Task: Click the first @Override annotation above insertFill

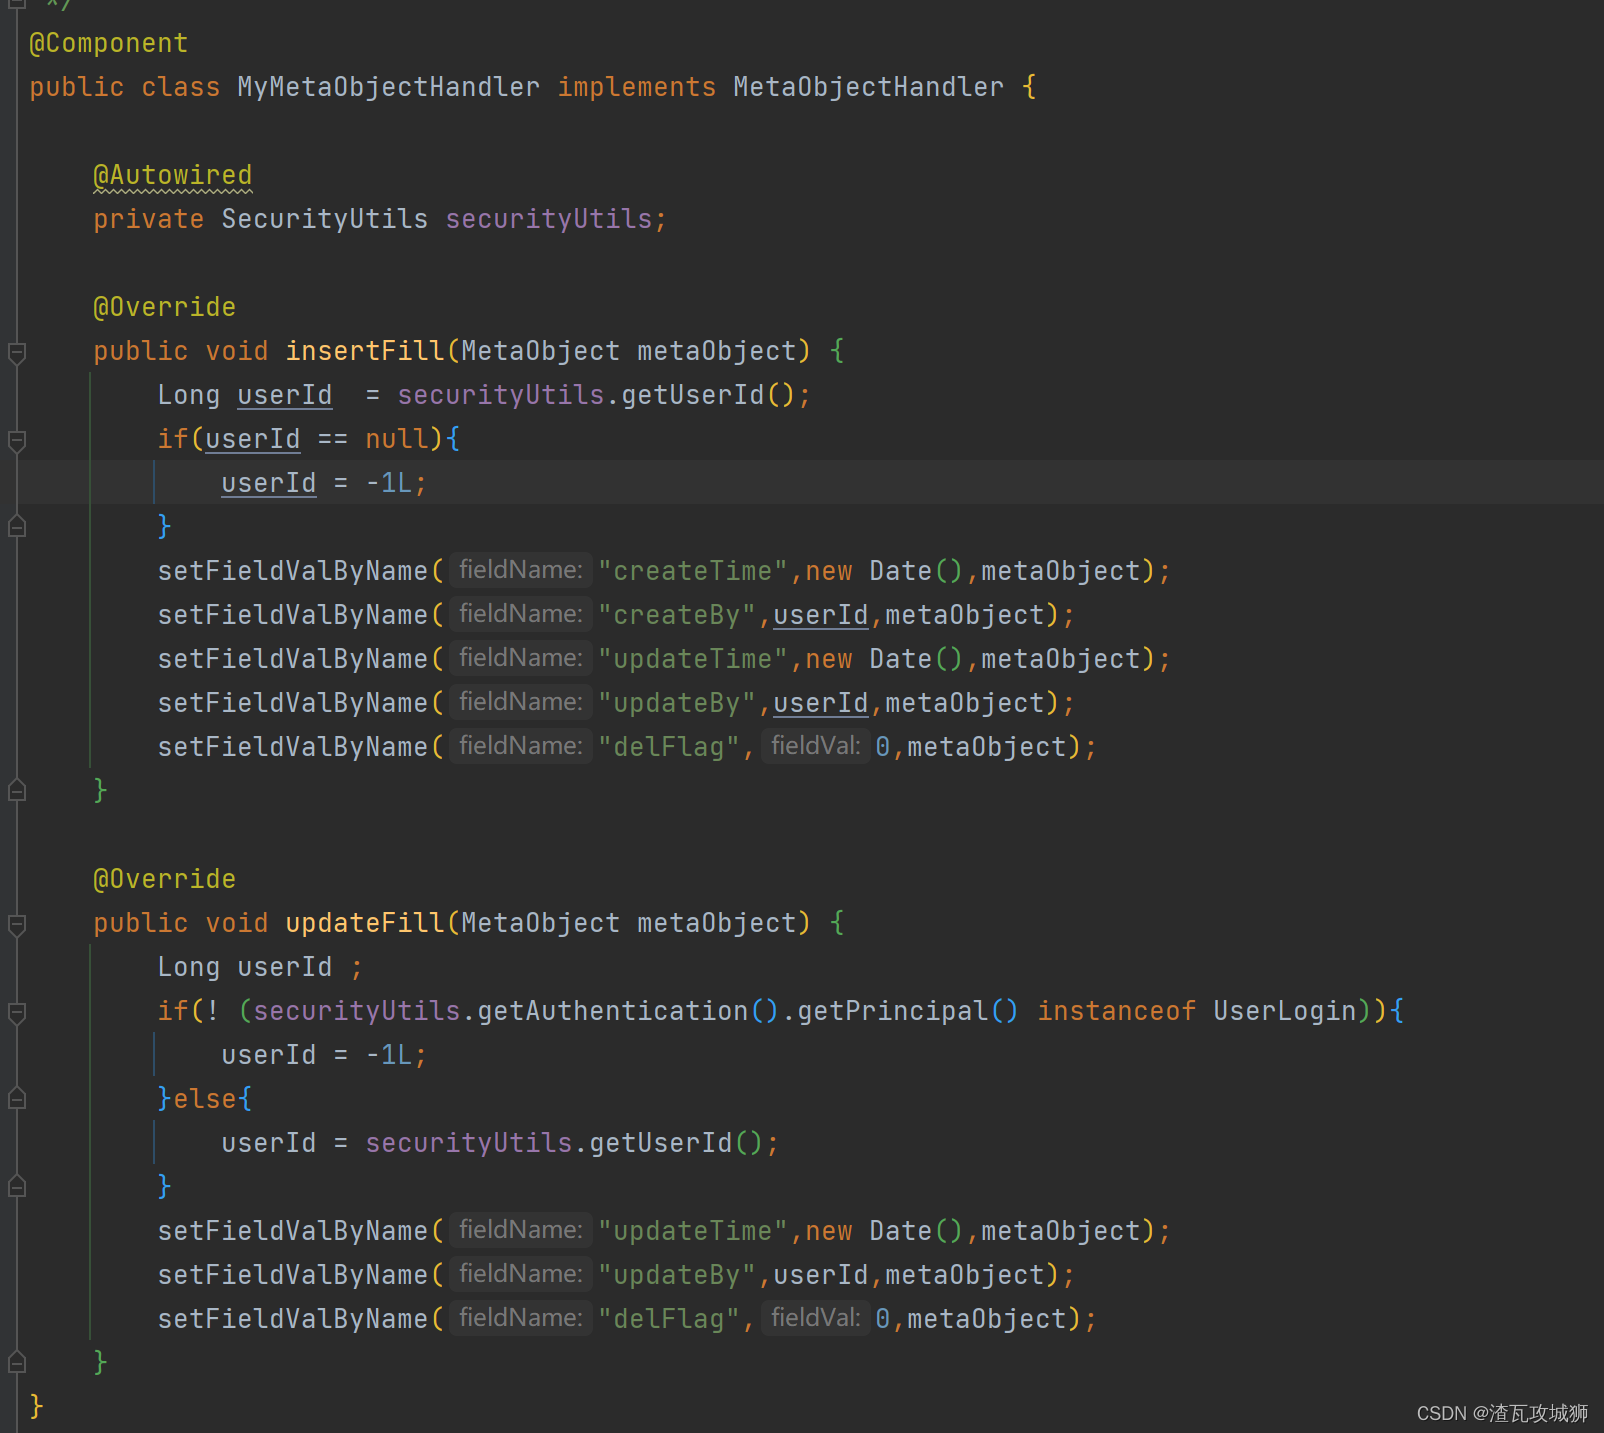Action: click(164, 307)
